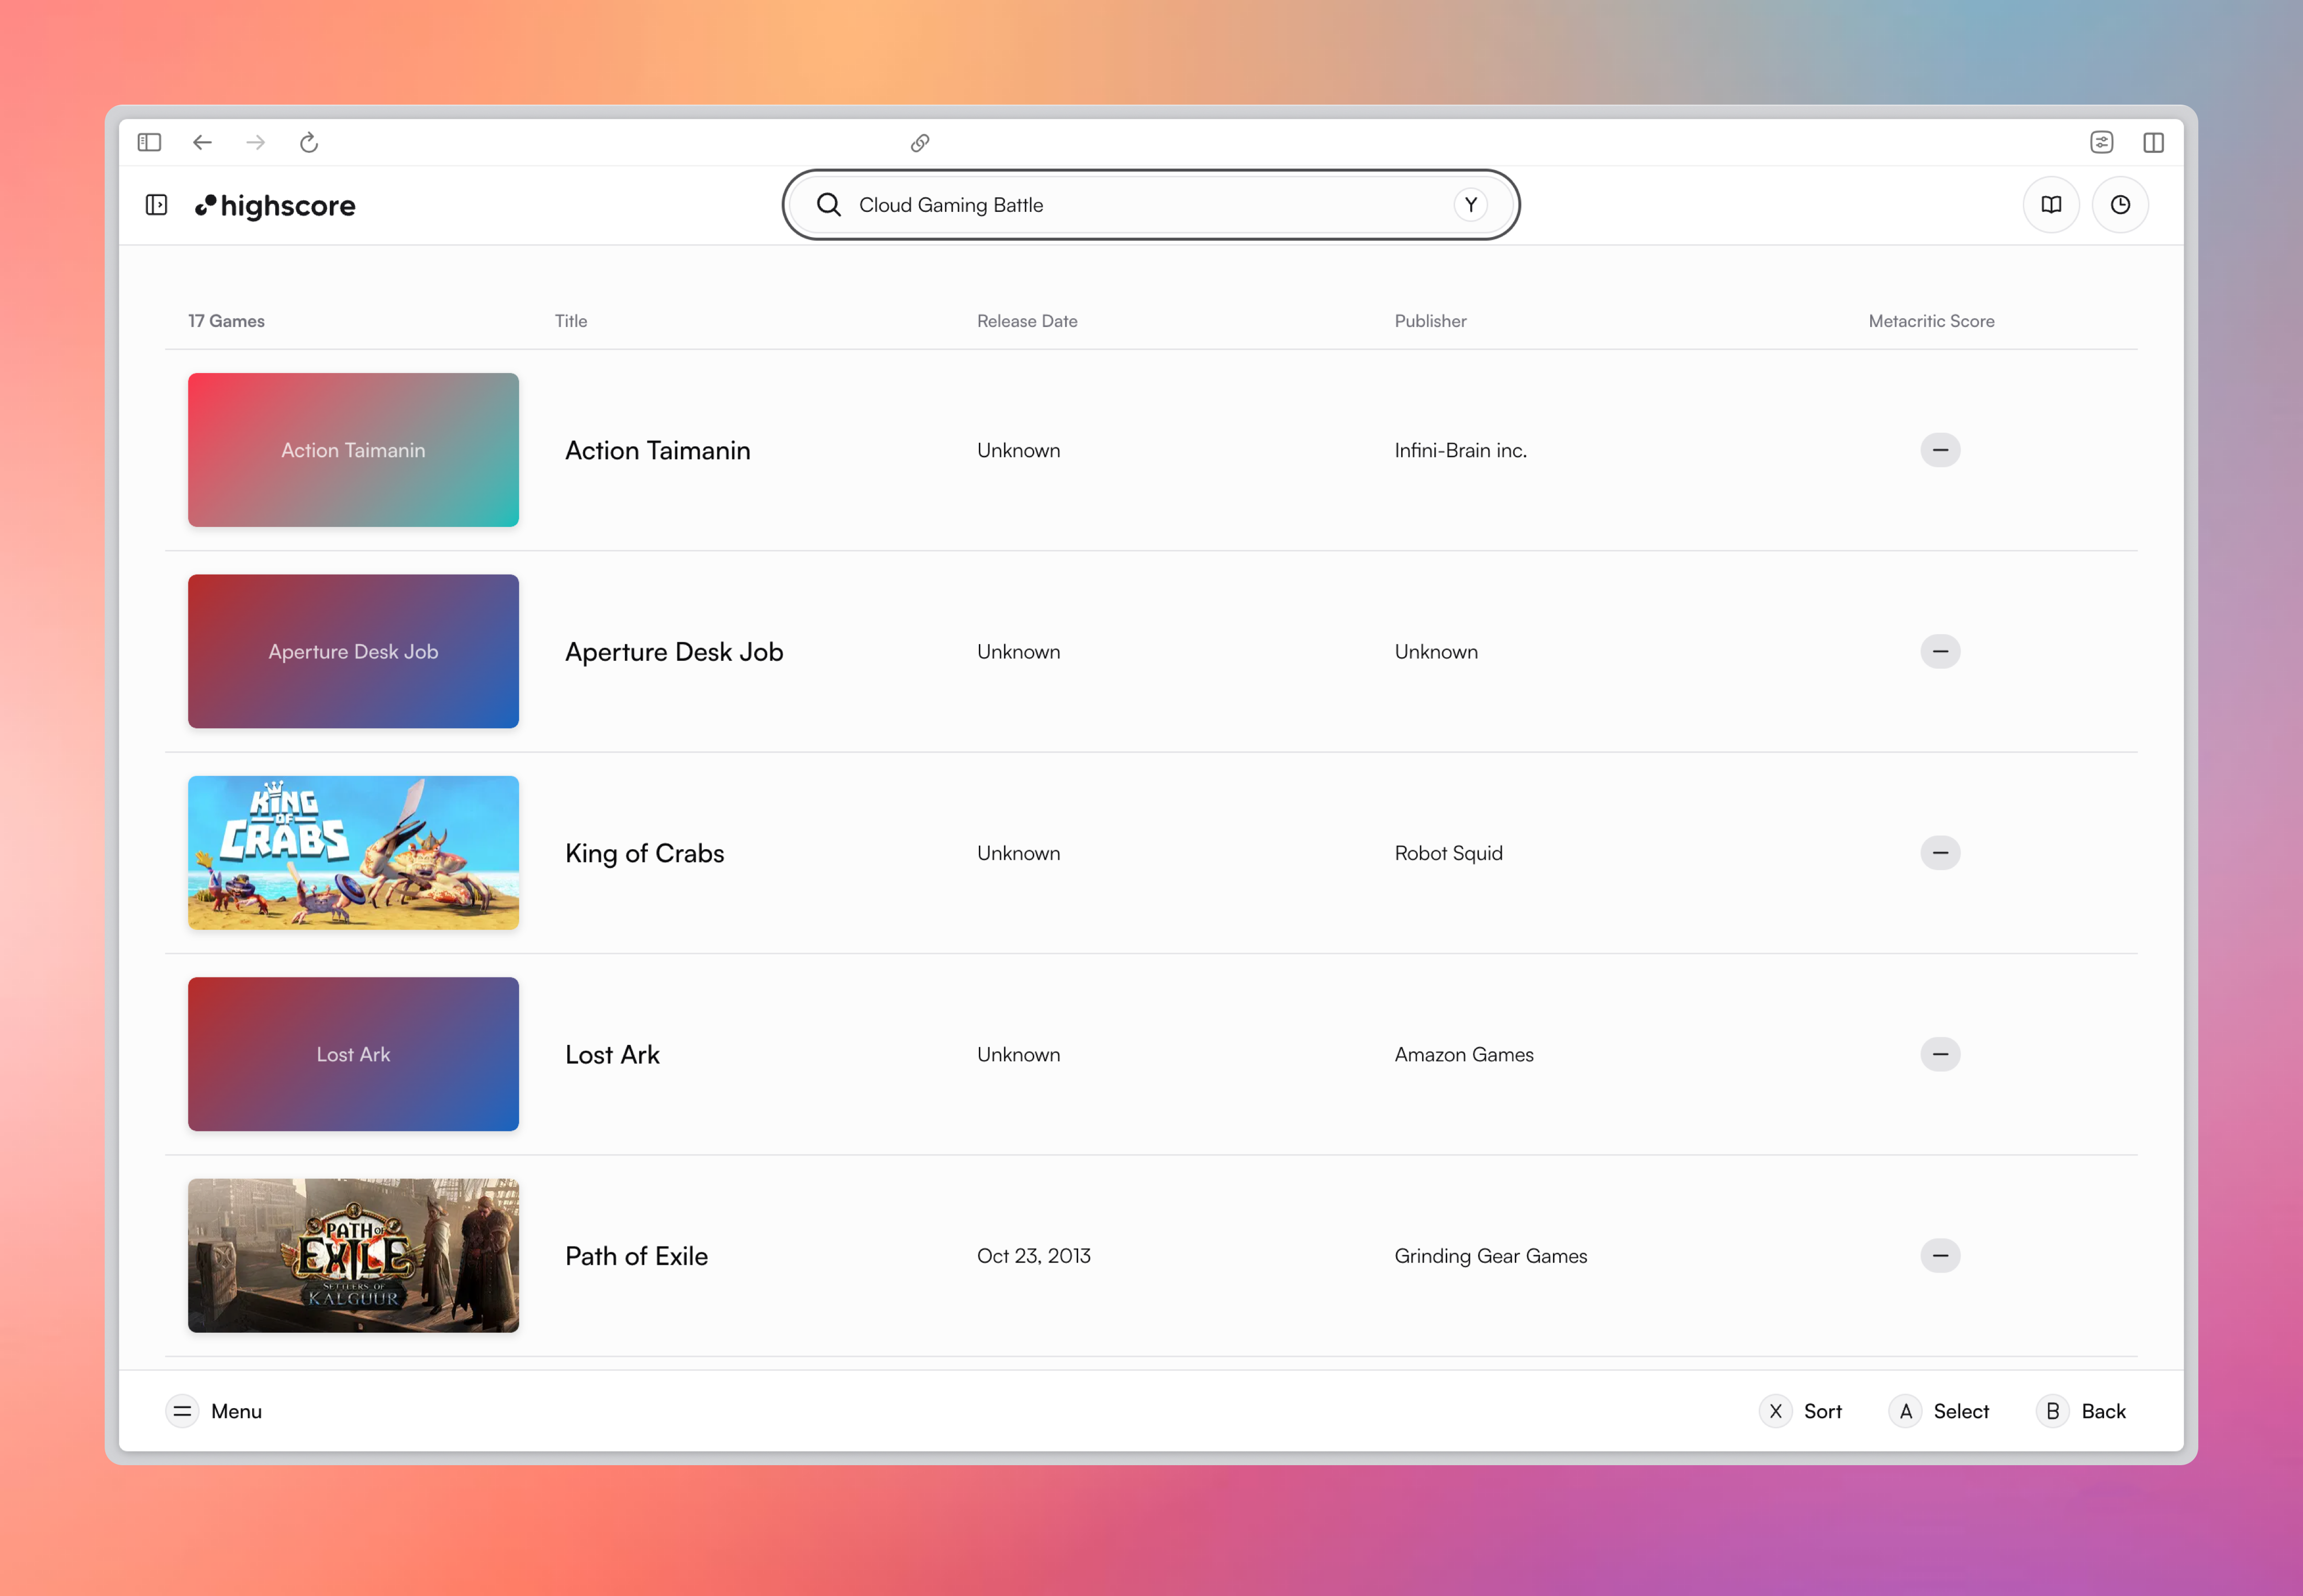Select the Lost Ark title
Screen dimensions: 2303x1596
(x=612, y=1054)
